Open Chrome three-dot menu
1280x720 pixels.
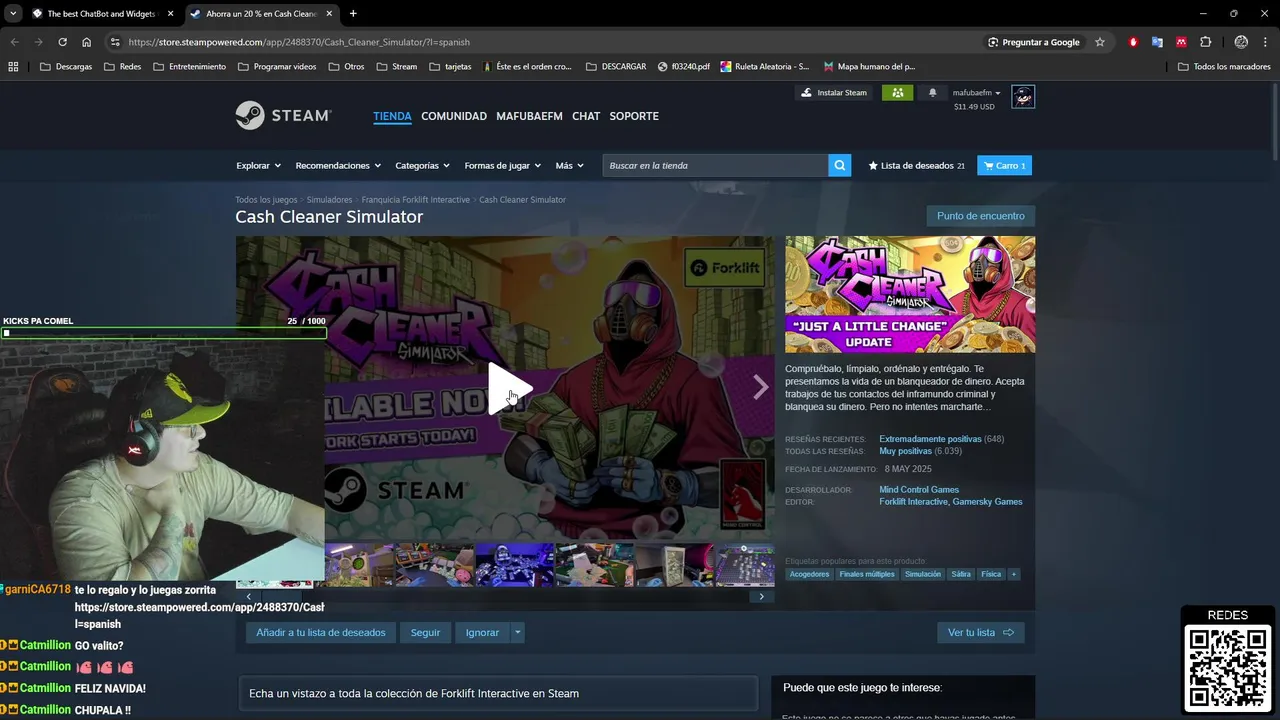pos(1265,42)
